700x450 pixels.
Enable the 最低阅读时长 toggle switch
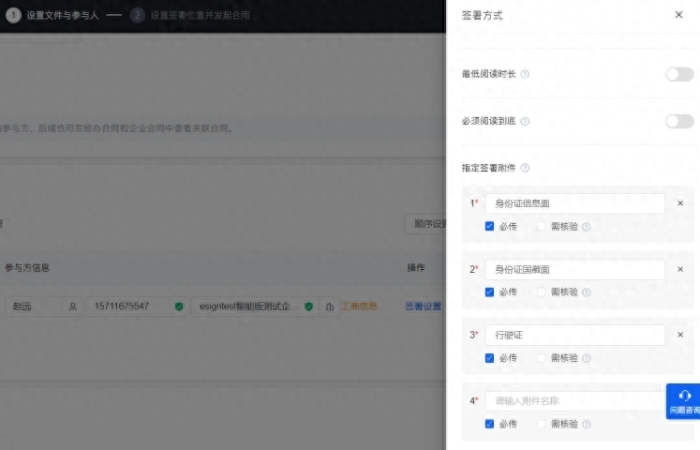coord(679,74)
